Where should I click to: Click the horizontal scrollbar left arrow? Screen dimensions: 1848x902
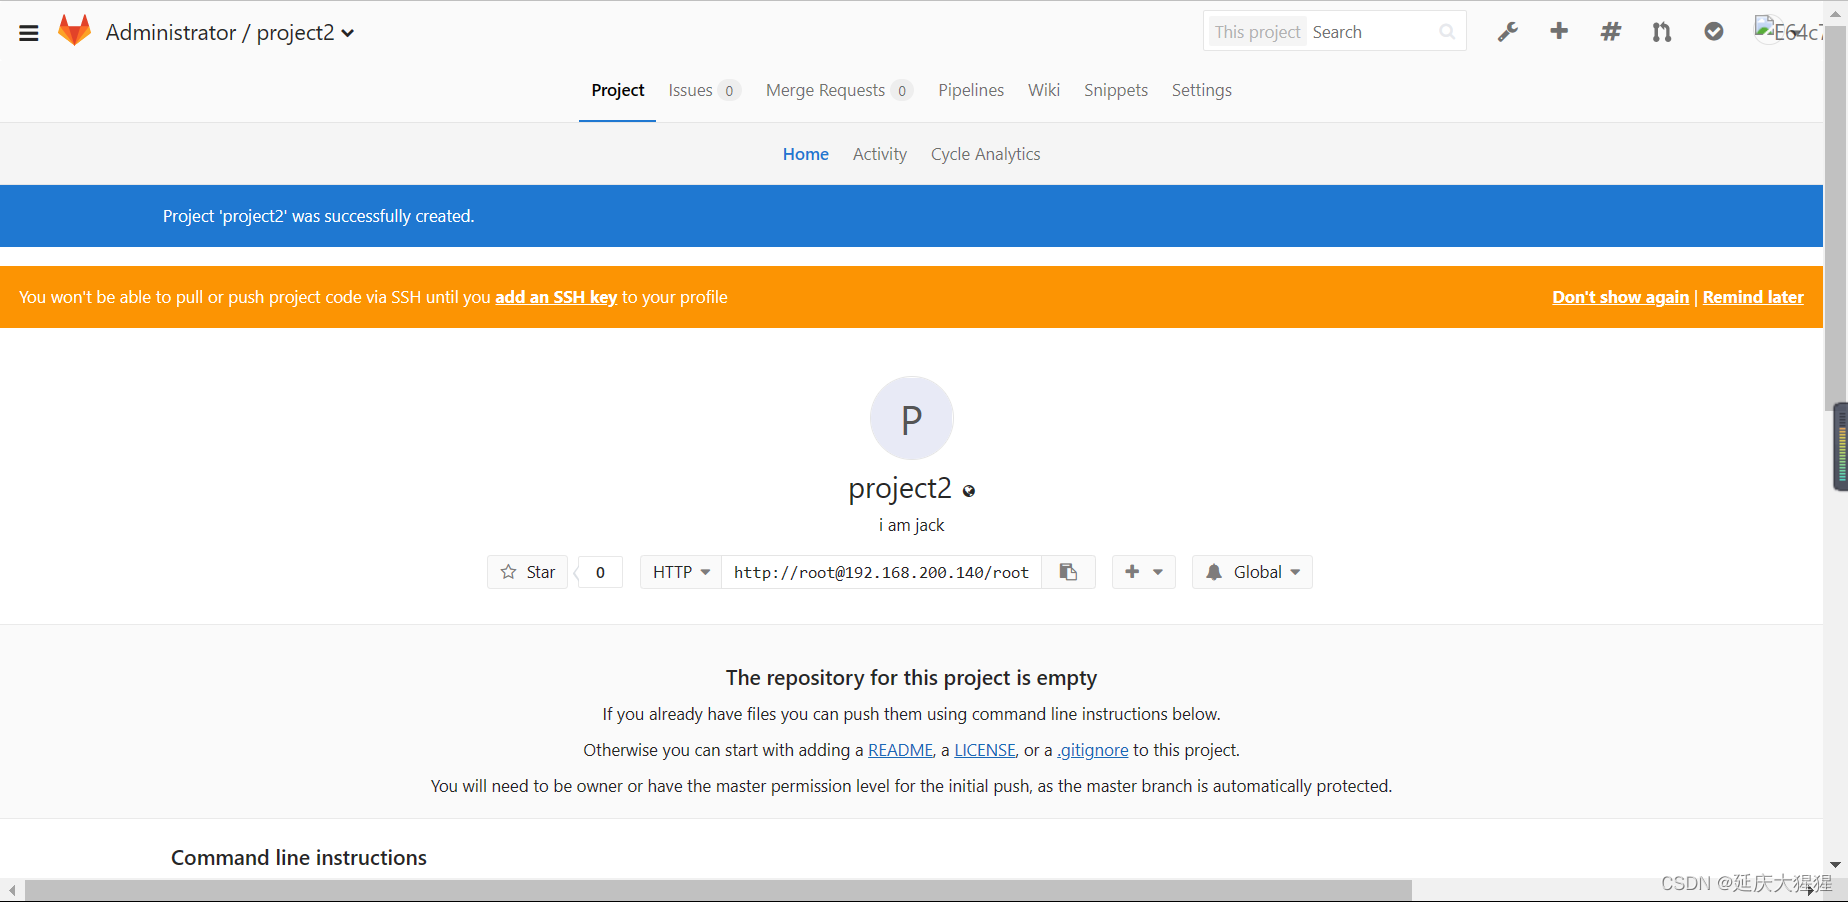point(12,890)
